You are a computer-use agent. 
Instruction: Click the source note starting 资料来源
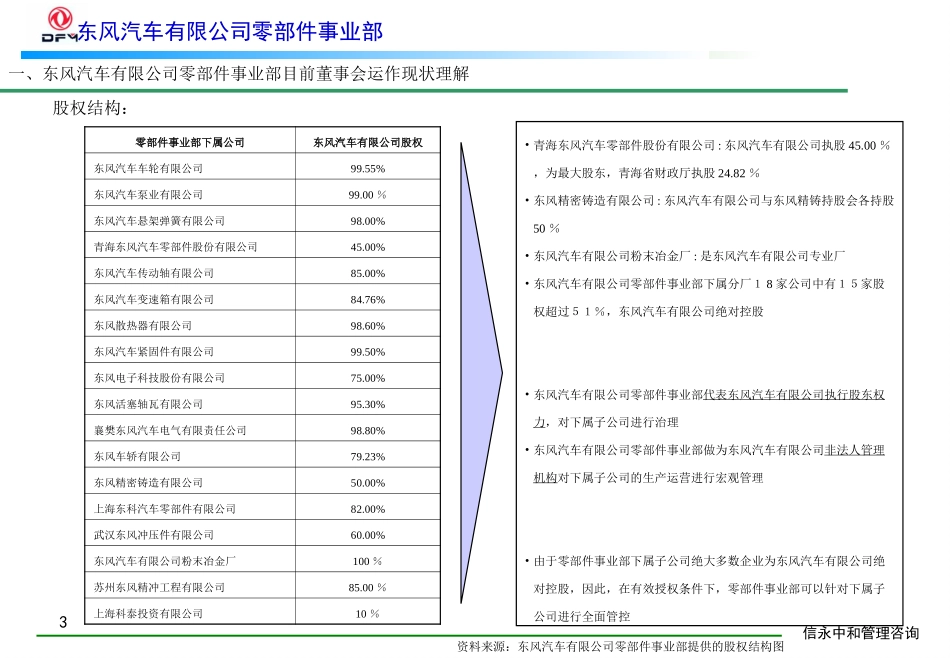621,646
